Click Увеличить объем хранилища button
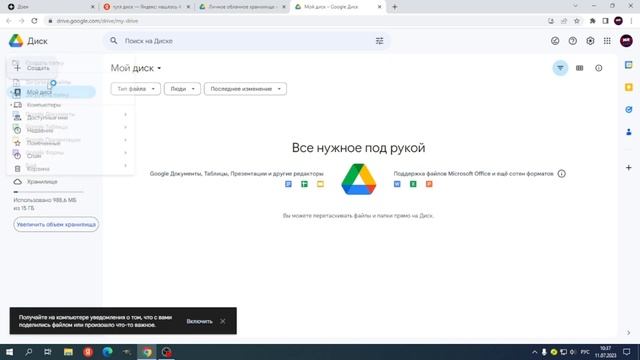This screenshot has height=360, width=640. pos(56,224)
